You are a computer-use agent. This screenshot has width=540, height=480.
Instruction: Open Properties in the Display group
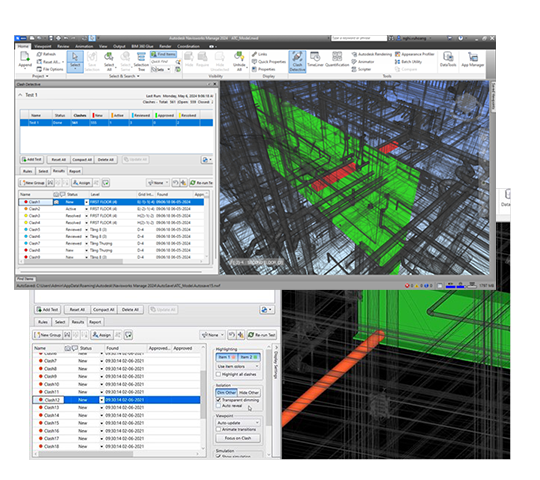[x=264, y=69]
